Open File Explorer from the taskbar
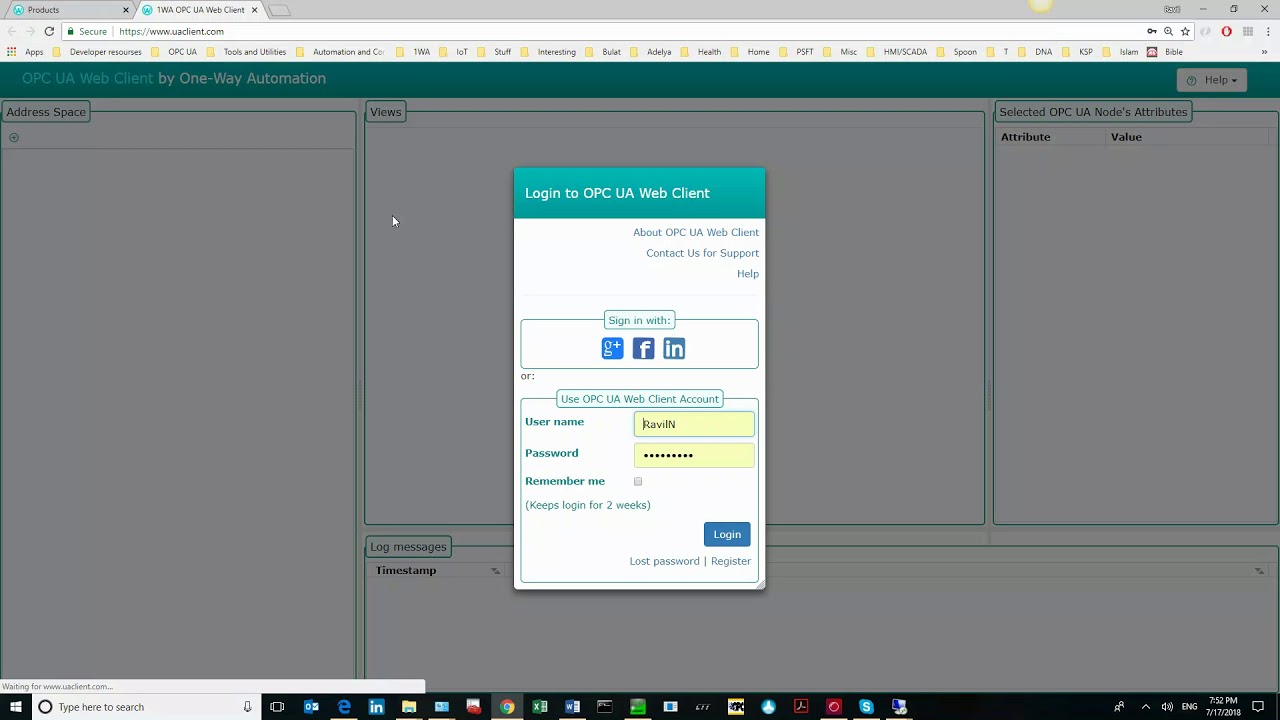Screen dimensions: 1280x720 click(x=409, y=707)
